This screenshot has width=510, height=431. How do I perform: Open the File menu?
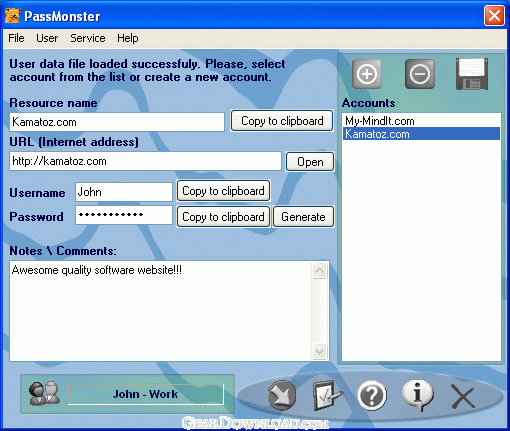16,38
